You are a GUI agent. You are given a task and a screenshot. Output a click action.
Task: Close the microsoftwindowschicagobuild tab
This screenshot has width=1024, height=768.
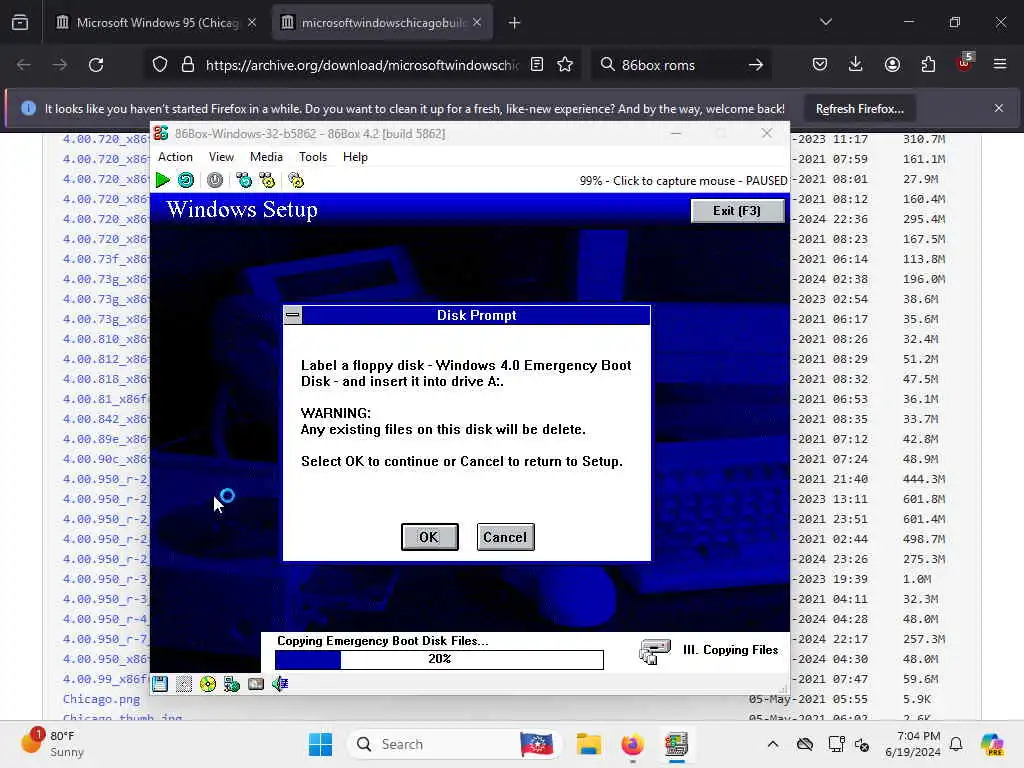[477, 22]
